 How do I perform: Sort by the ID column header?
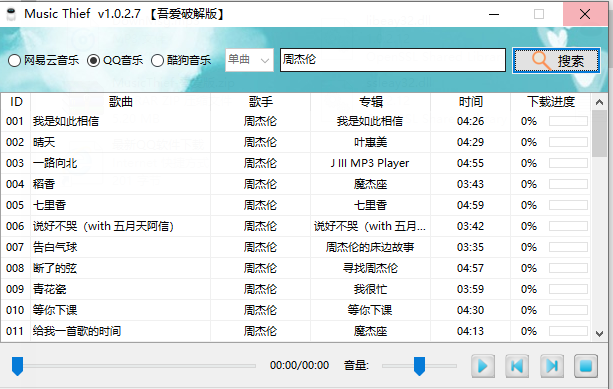pyautogui.click(x=16, y=102)
